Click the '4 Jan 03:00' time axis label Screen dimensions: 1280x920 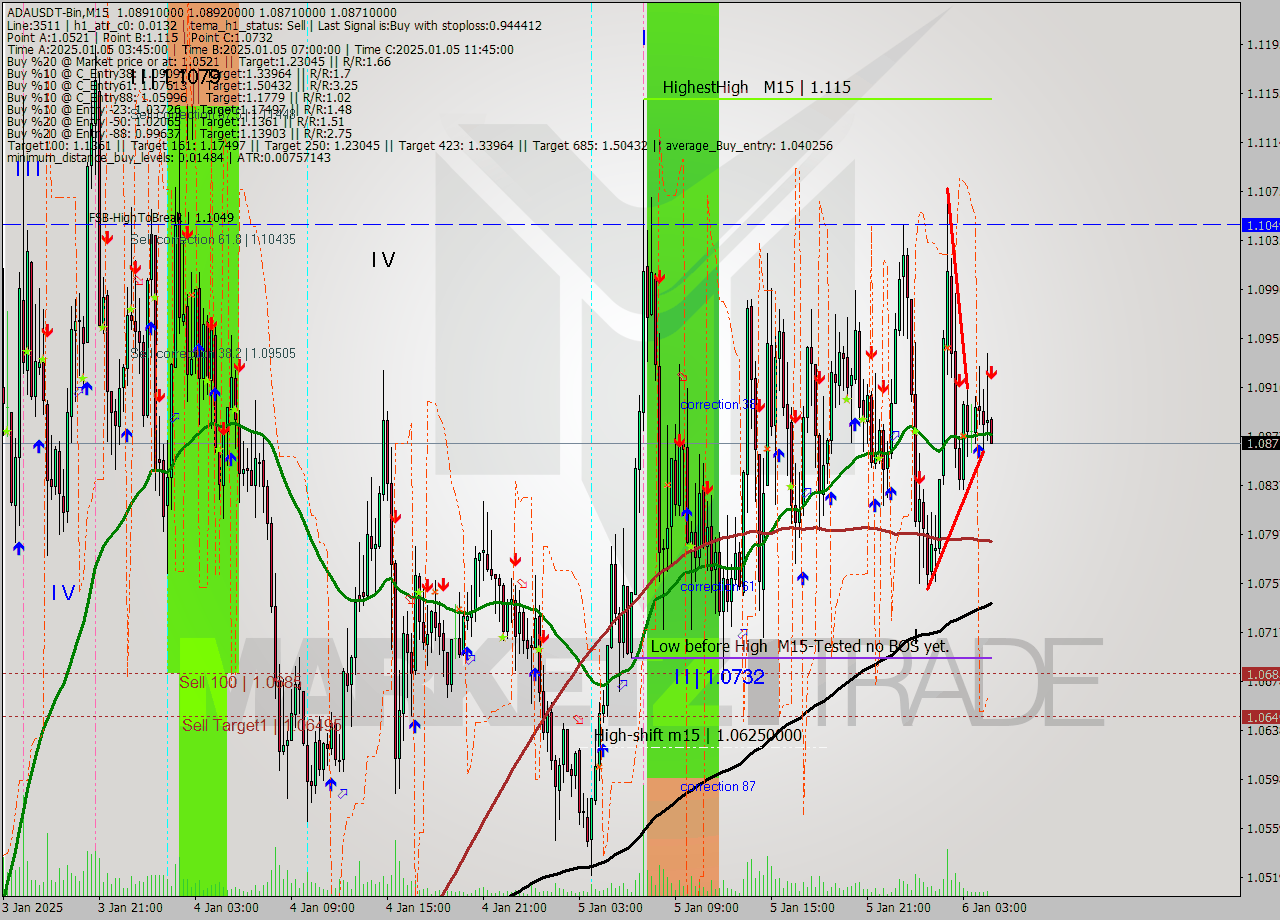click(x=226, y=908)
